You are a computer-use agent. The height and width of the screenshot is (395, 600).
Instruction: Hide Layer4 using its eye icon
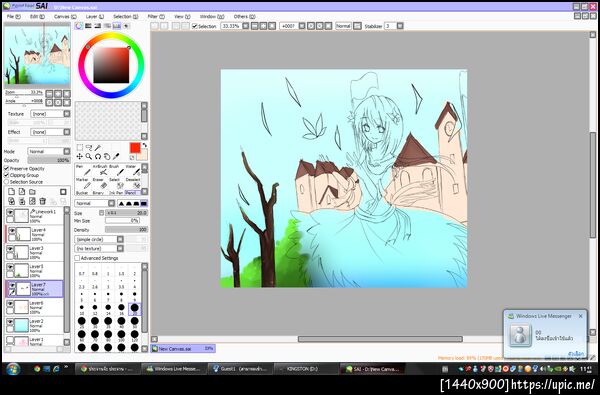coord(12,230)
